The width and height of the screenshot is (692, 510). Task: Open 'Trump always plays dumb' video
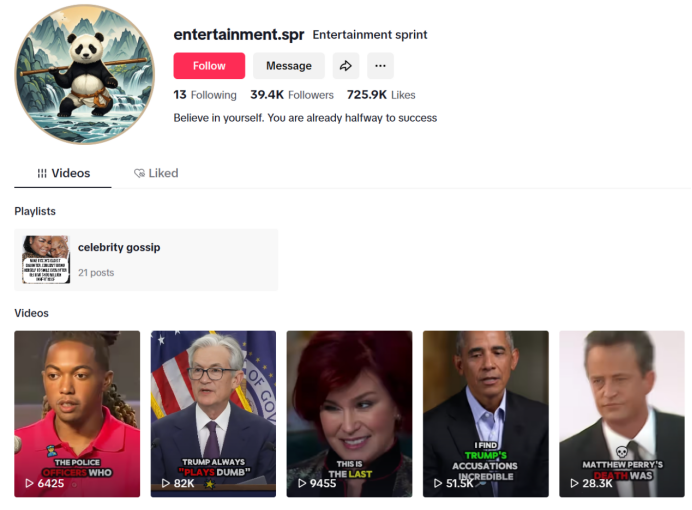213,414
